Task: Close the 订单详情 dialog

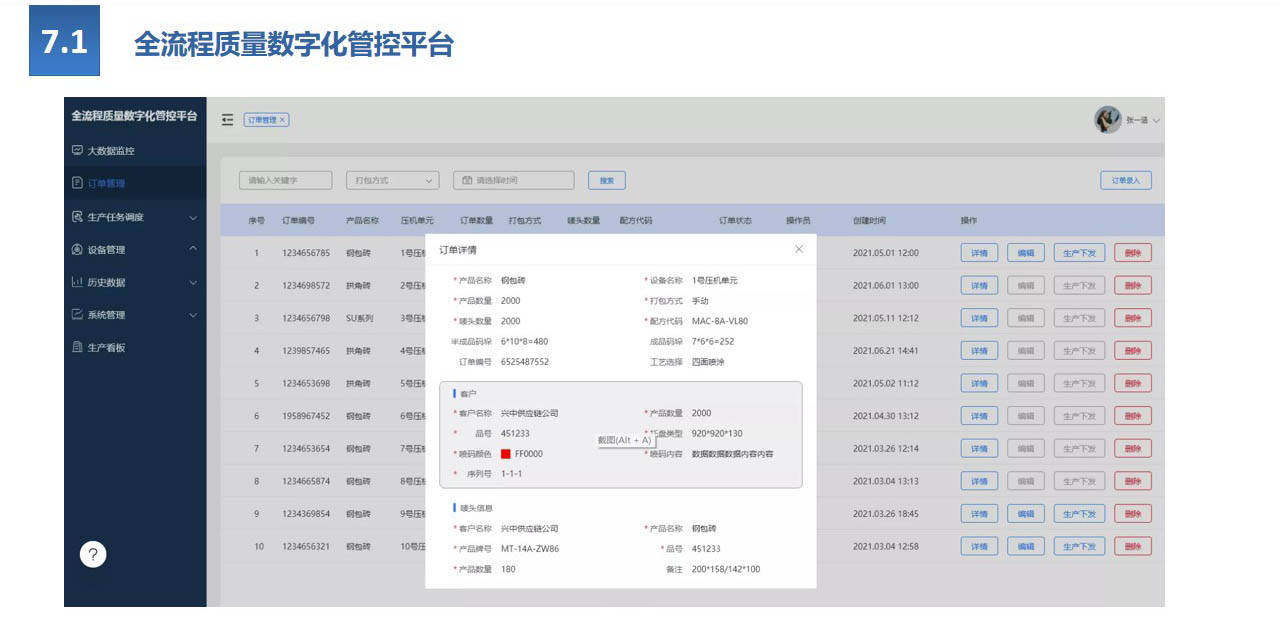Action: (x=798, y=249)
